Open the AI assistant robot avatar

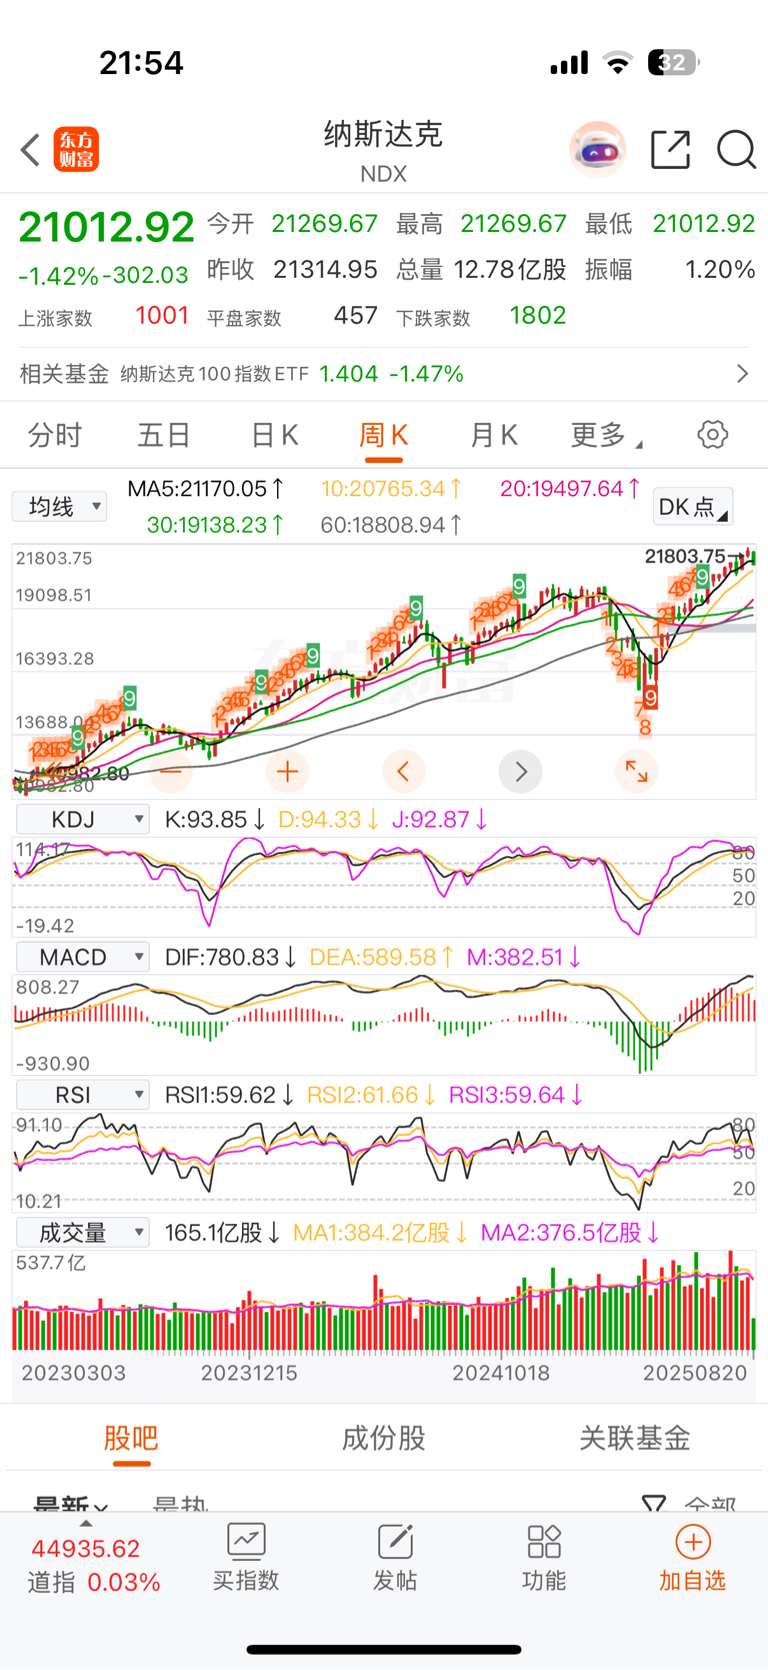pos(597,150)
